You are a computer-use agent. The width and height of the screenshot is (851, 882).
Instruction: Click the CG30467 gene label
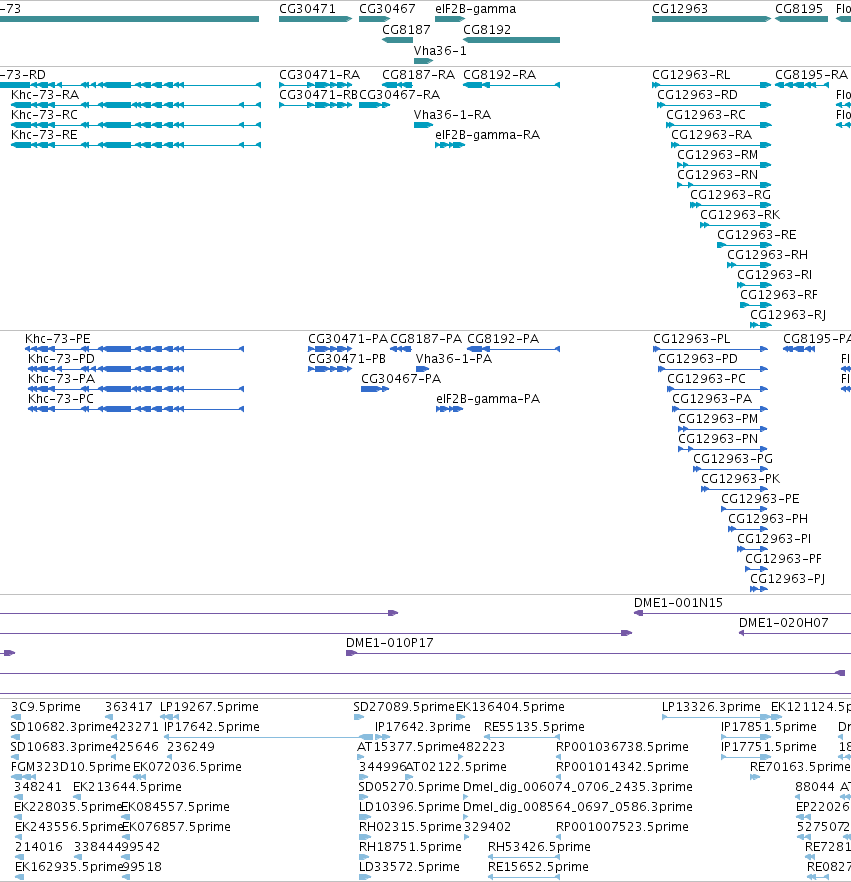tap(387, 9)
